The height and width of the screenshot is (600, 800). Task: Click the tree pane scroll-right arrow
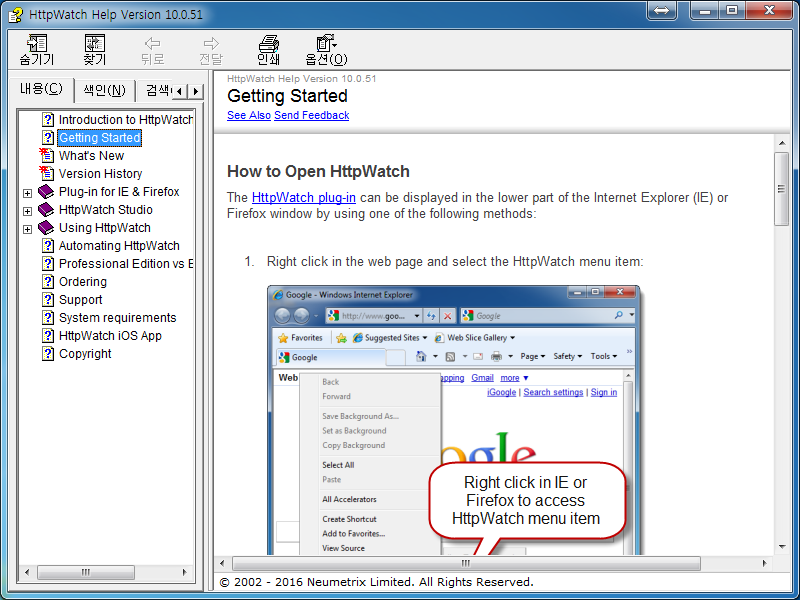185,572
